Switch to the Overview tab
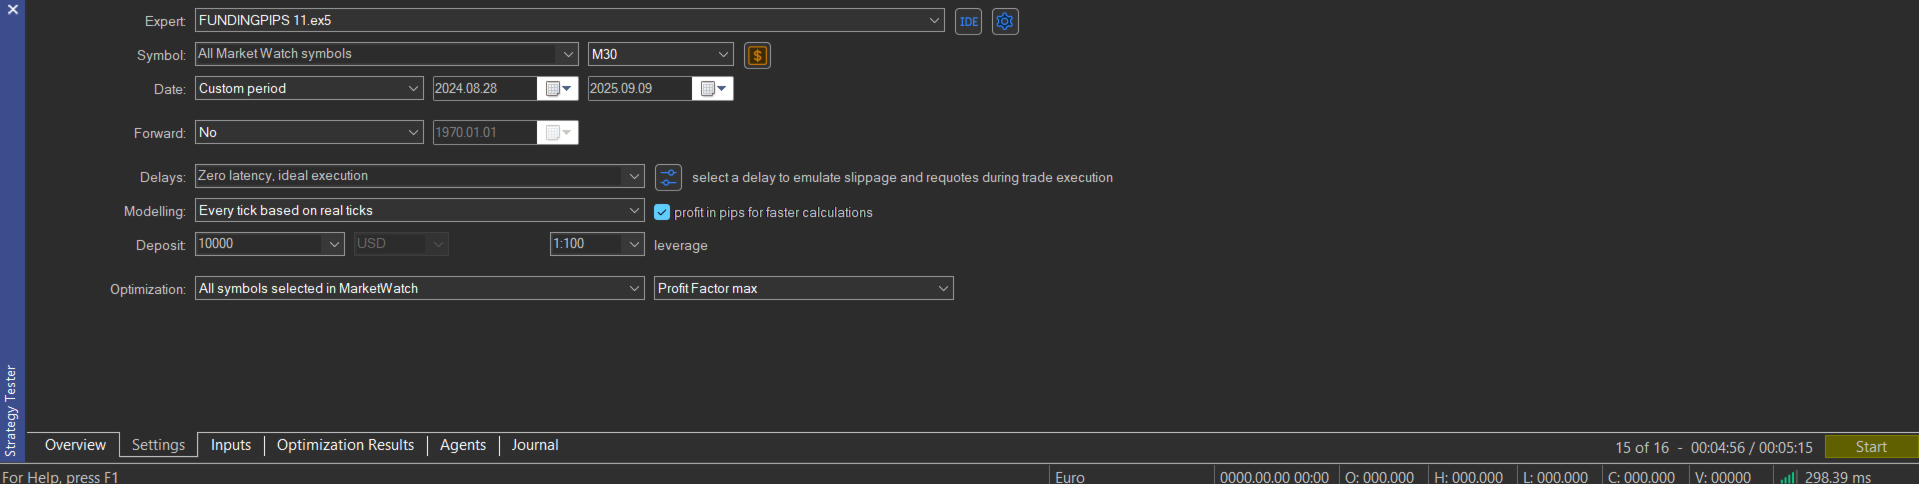Image resolution: width=1919 pixels, height=484 pixels. point(75,445)
